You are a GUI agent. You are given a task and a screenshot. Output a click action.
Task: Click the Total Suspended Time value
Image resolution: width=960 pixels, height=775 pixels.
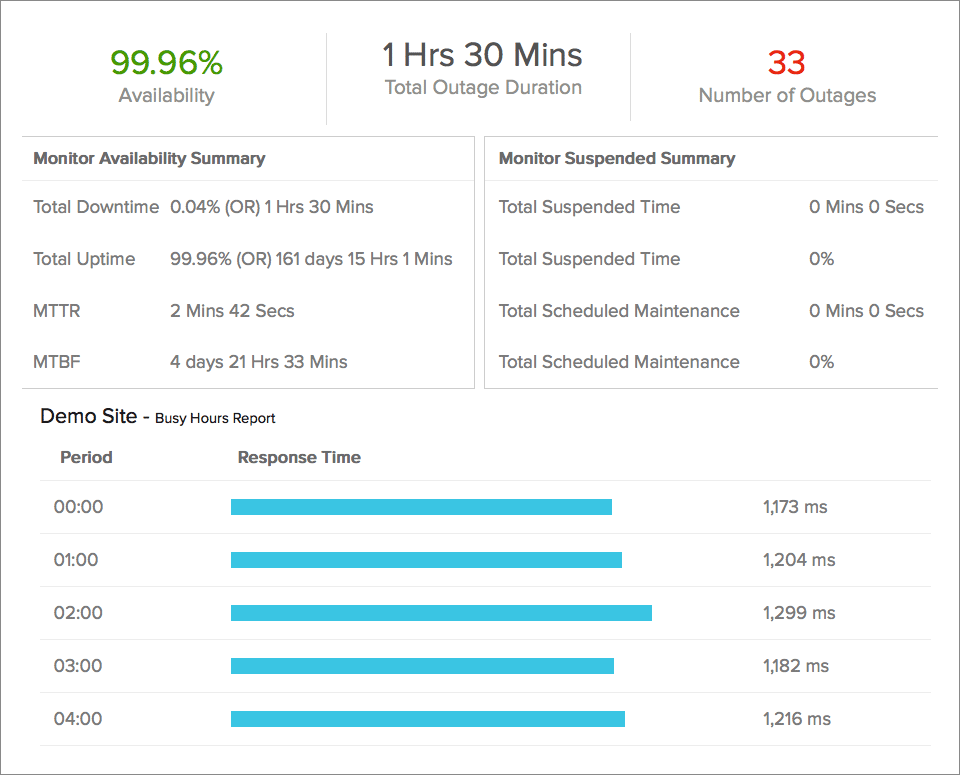click(867, 207)
